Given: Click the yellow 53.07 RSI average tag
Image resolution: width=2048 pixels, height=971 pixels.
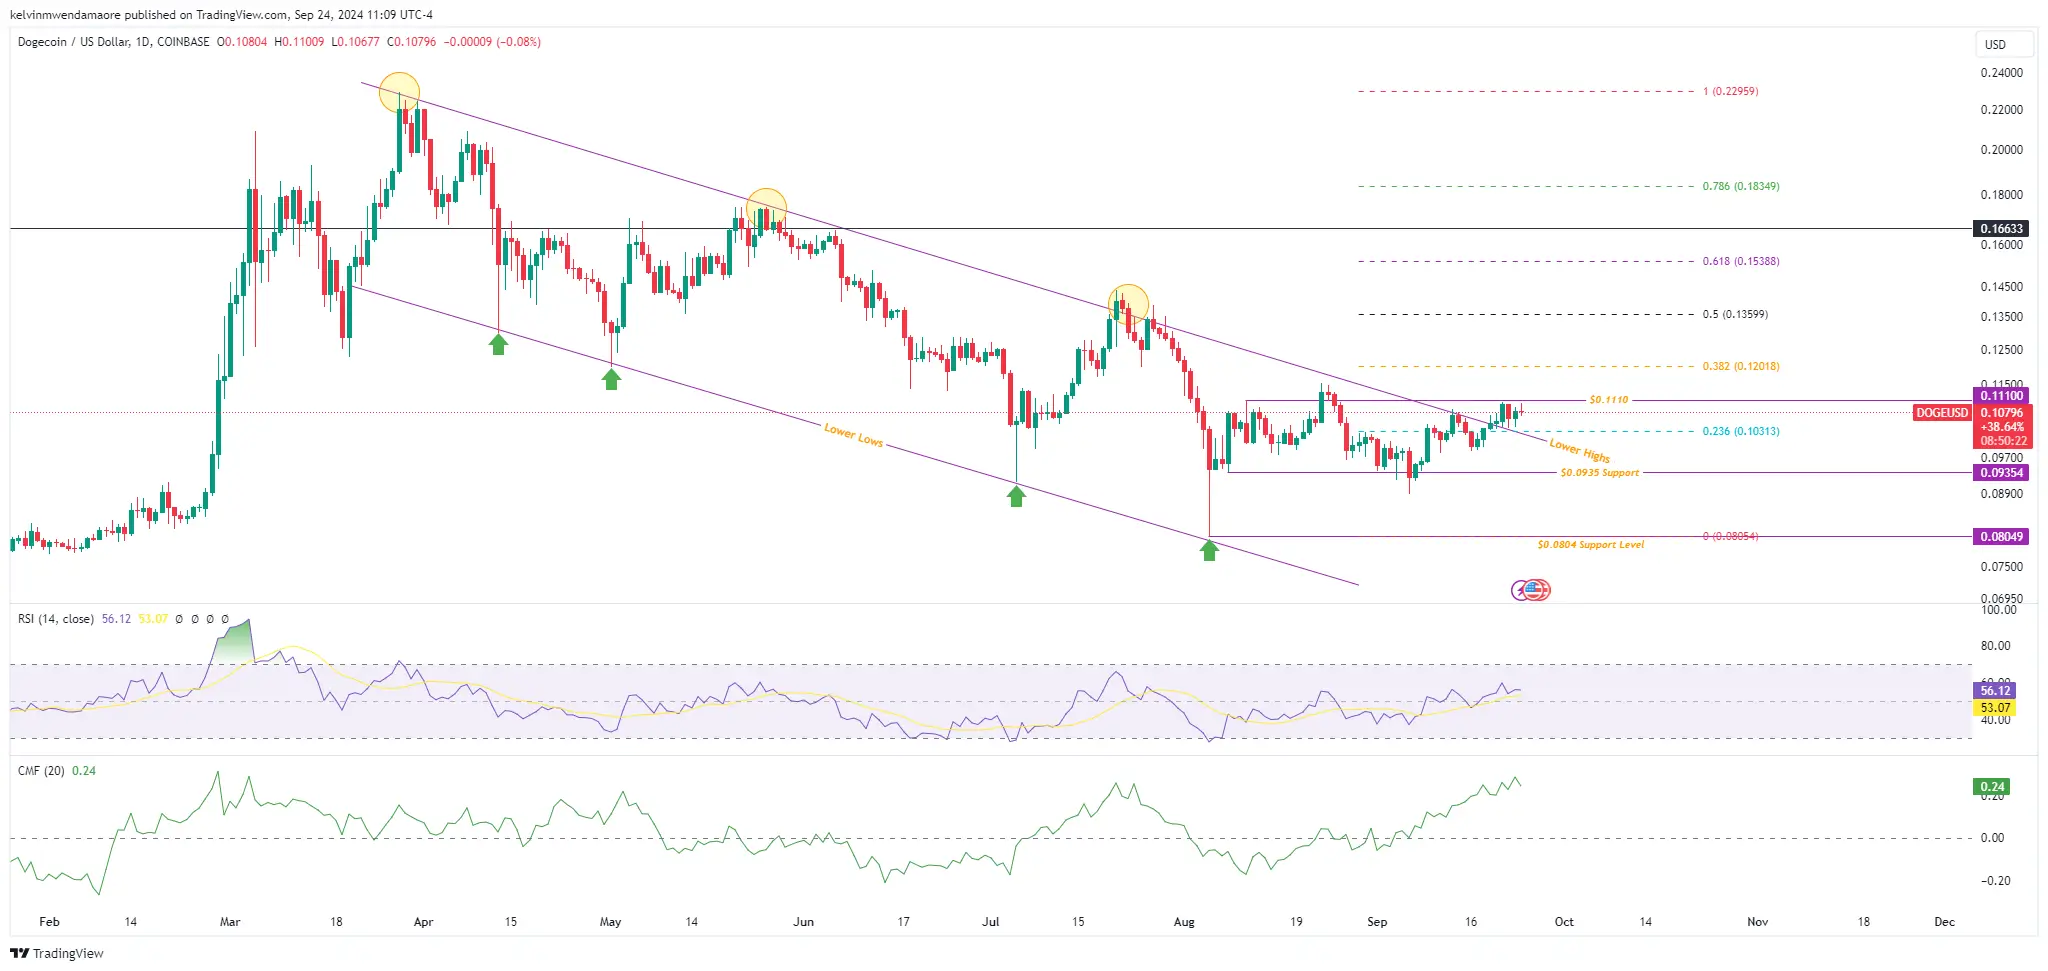Looking at the screenshot, I should 1995,708.
